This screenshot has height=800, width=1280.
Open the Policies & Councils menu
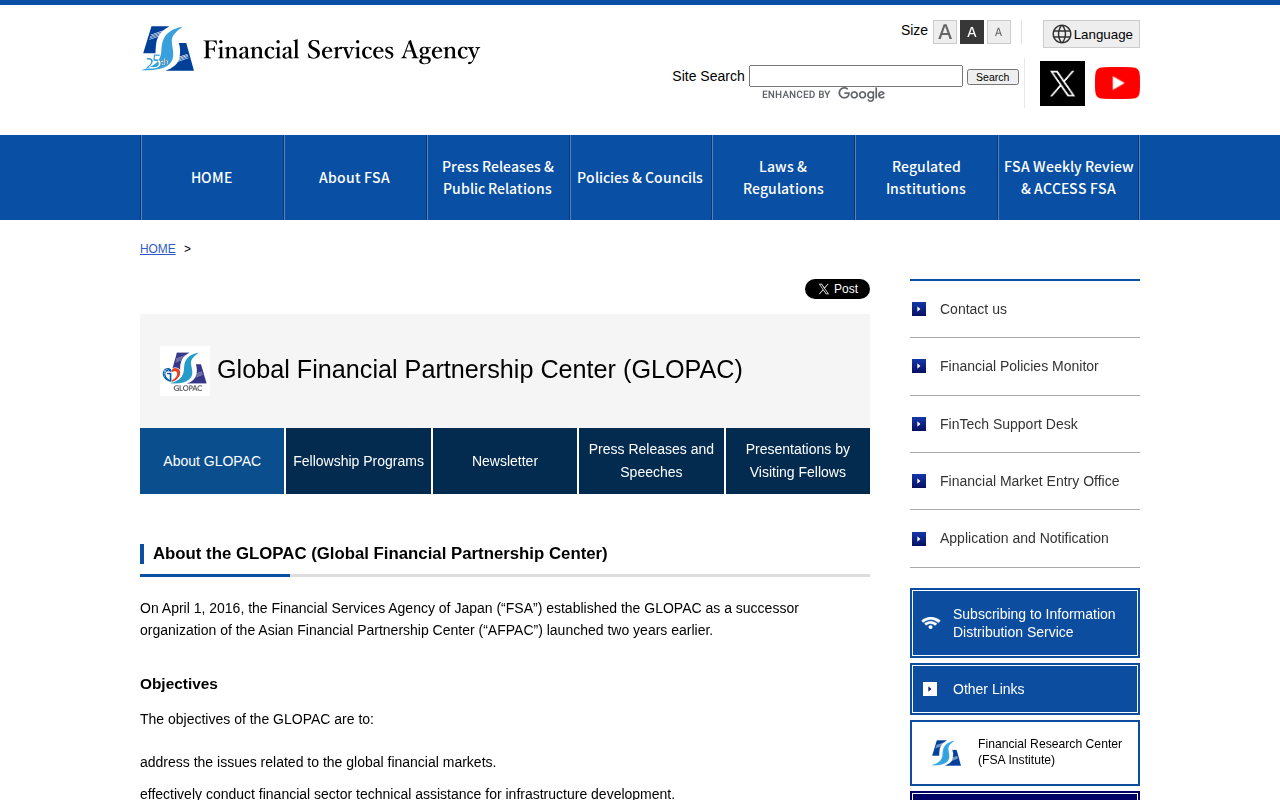coord(640,178)
